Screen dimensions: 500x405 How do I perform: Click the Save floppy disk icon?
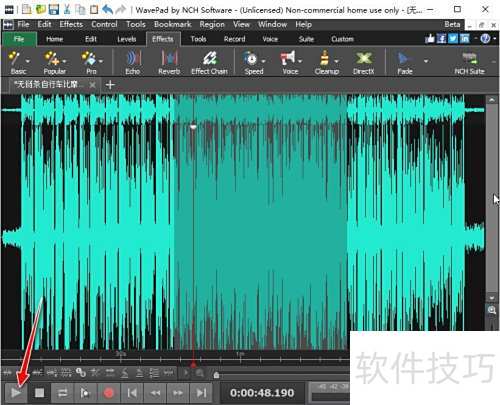coord(54,9)
